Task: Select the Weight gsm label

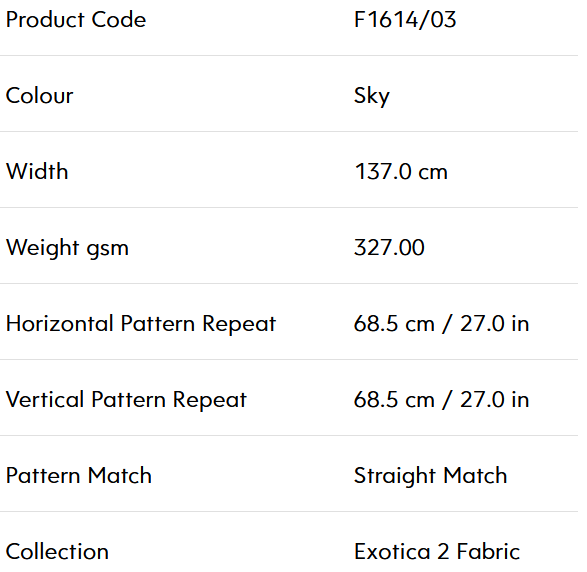Action: pos(67,249)
